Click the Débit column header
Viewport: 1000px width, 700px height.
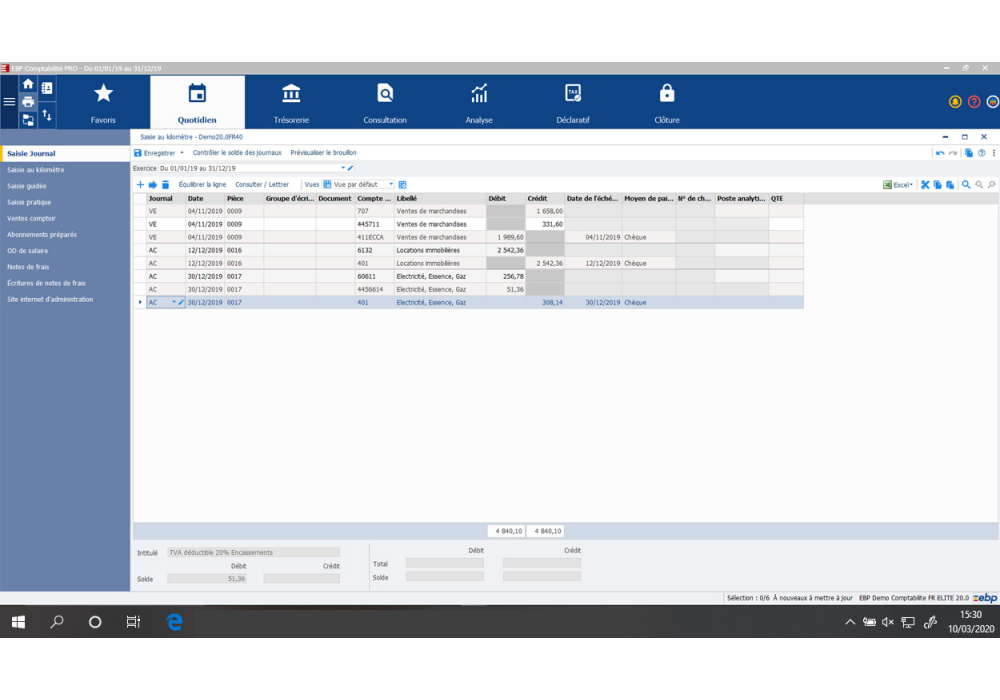506,199
